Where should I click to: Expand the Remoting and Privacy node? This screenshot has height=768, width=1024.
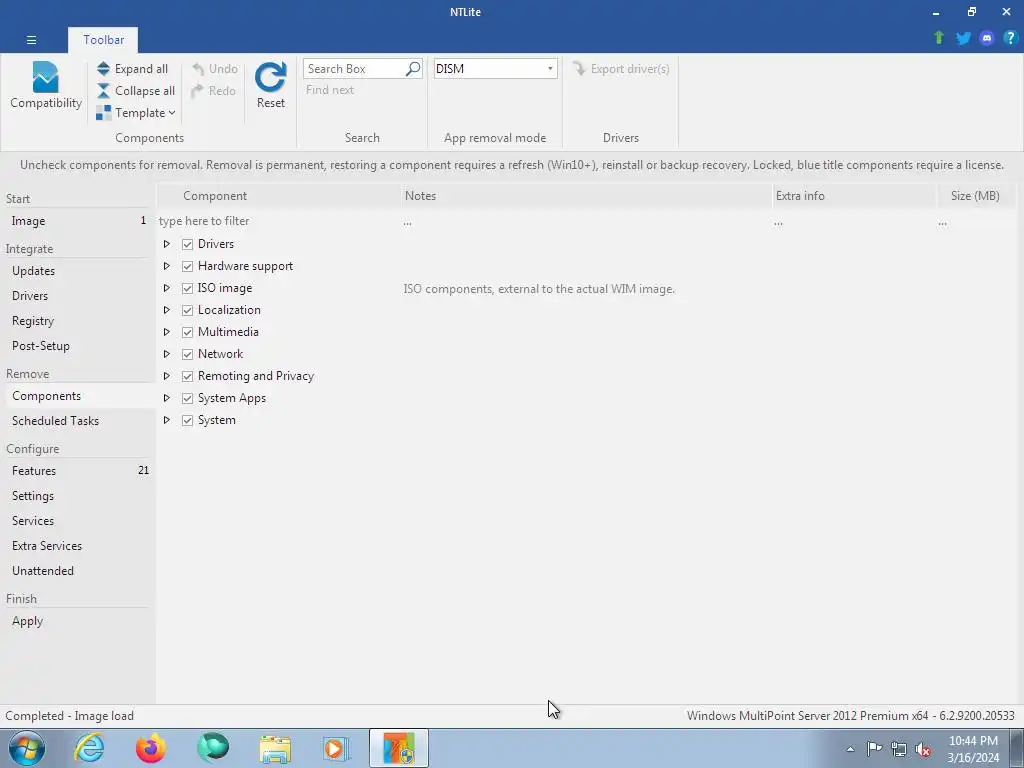[167, 376]
